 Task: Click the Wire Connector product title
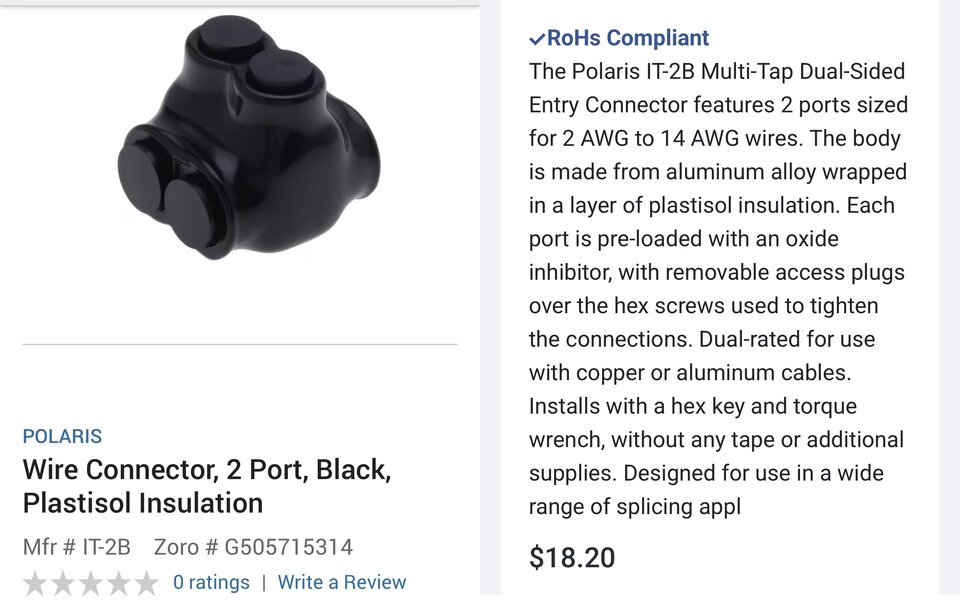coord(206,470)
